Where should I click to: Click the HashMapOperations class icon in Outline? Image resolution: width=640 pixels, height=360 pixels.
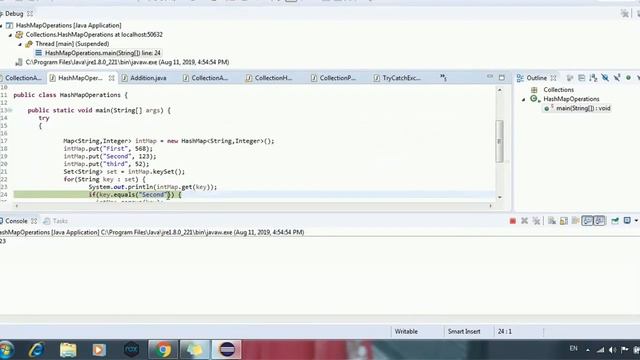pos(534,99)
